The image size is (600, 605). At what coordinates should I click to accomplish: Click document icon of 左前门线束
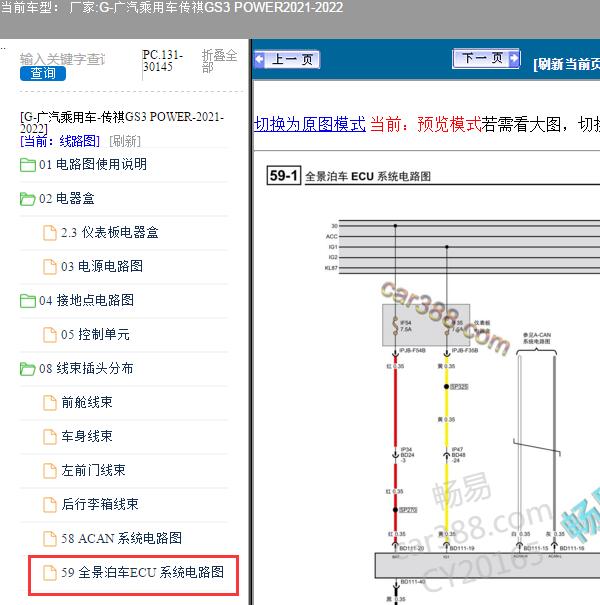[x=50, y=471]
